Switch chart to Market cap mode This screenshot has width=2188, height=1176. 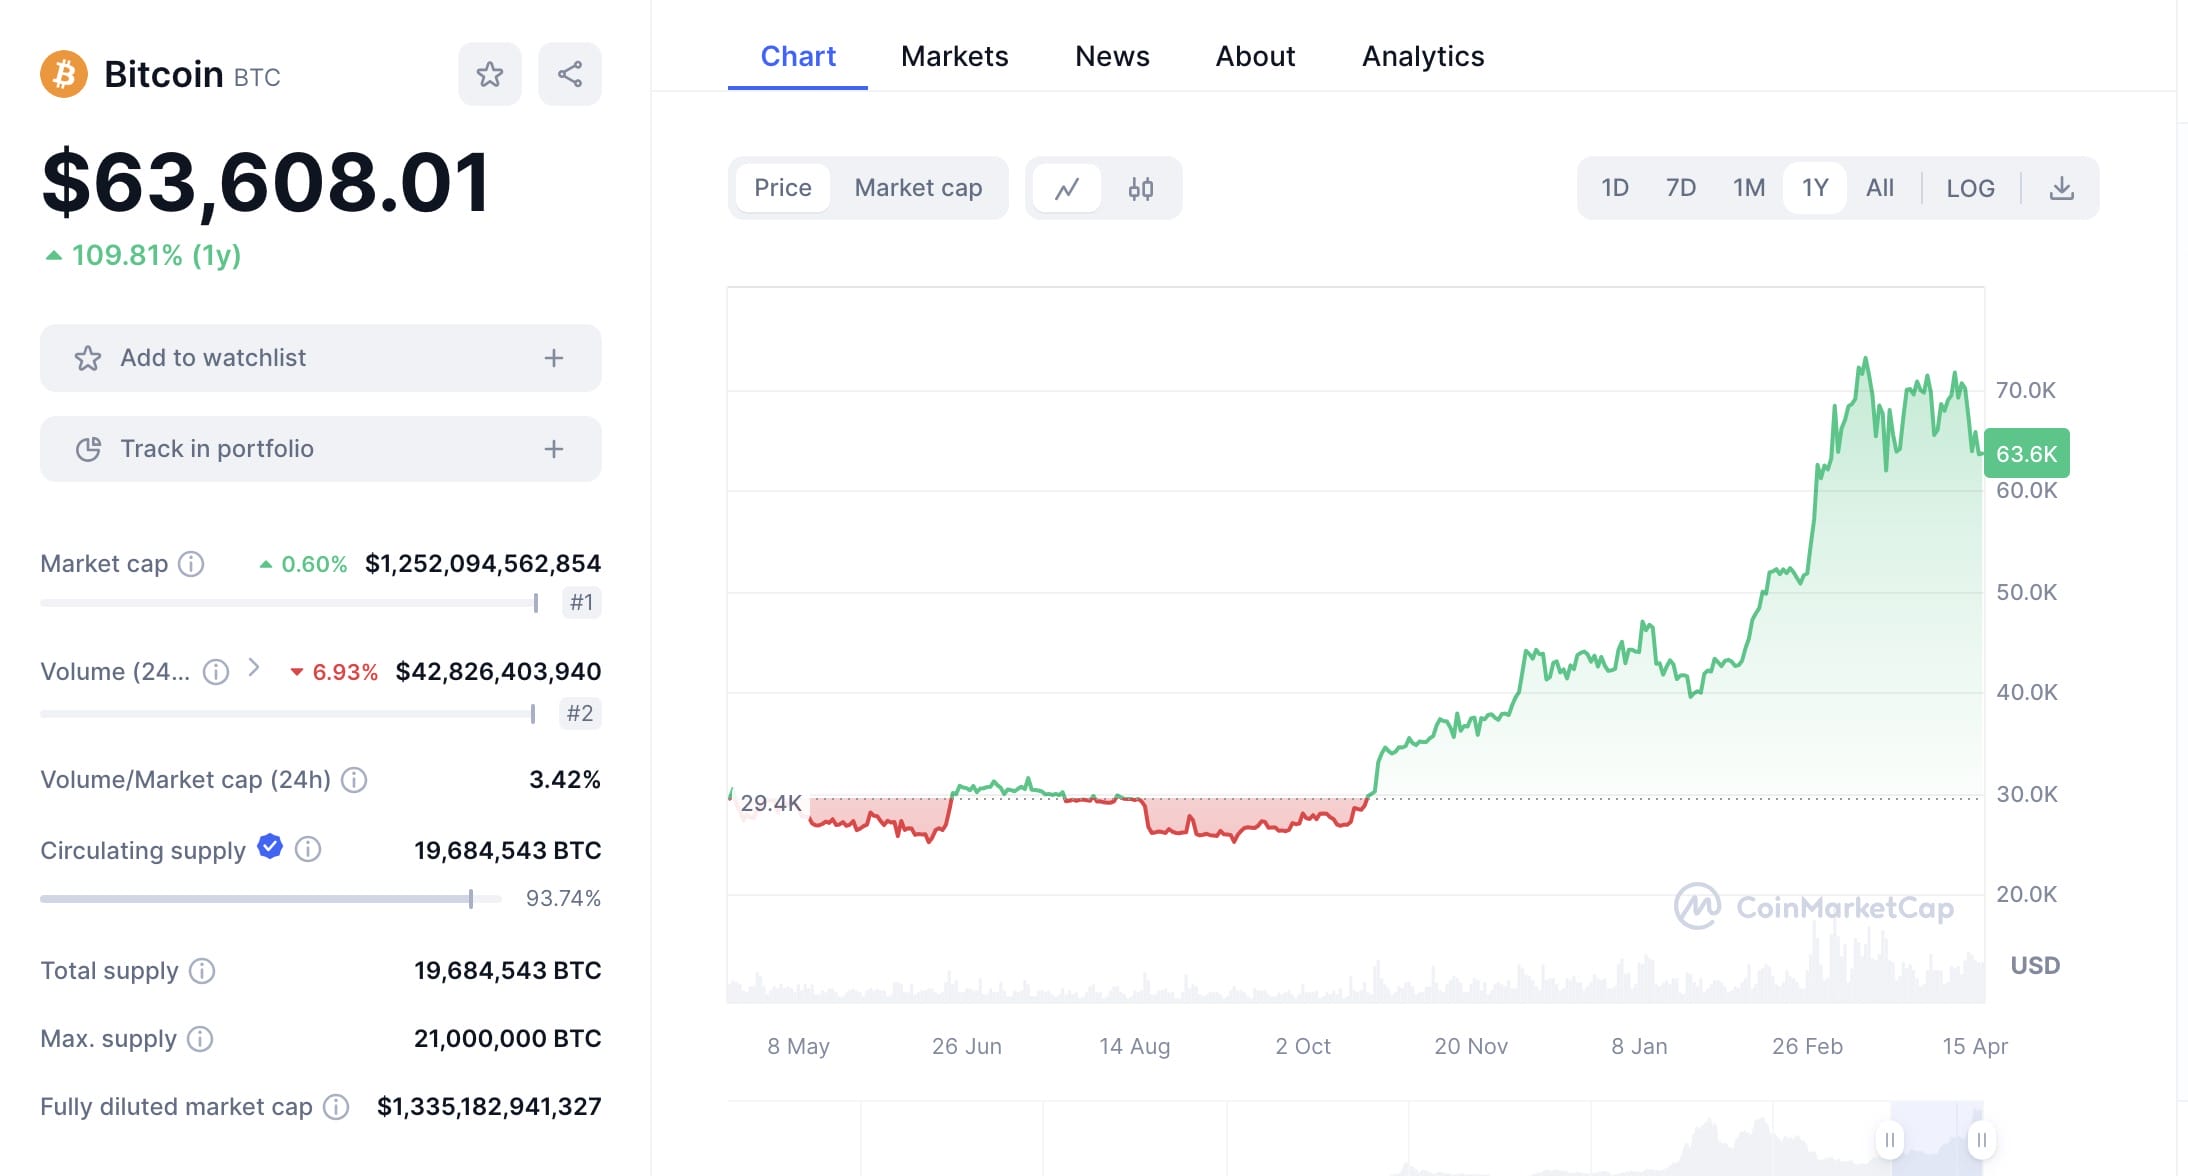coord(918,188)
